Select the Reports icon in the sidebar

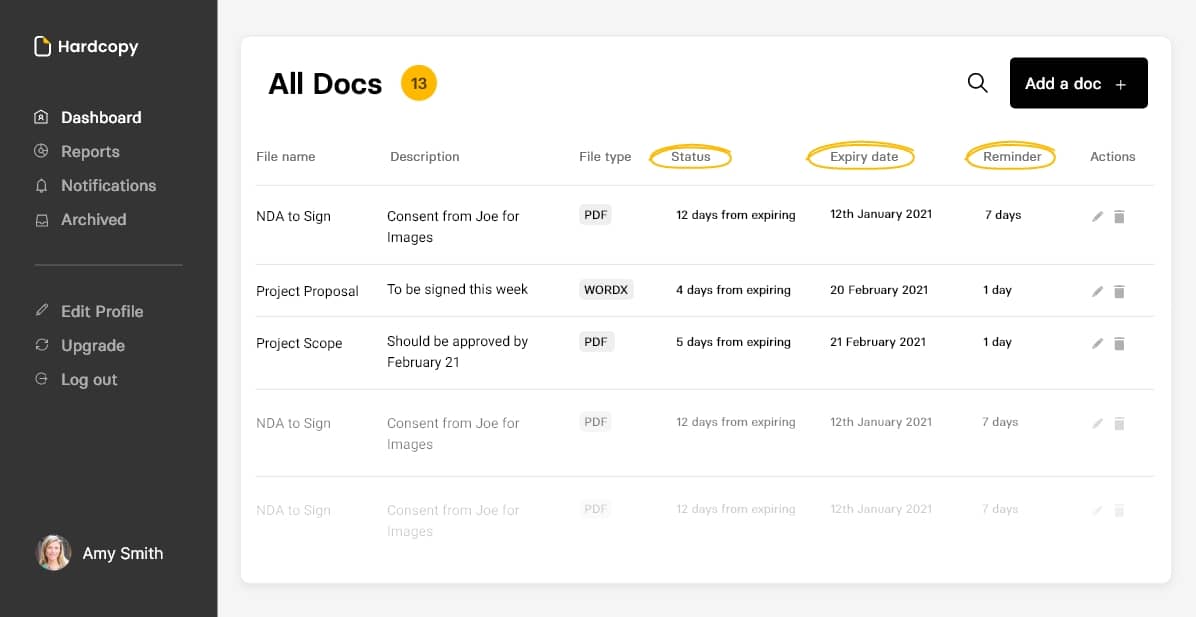[x=41, y=151]
